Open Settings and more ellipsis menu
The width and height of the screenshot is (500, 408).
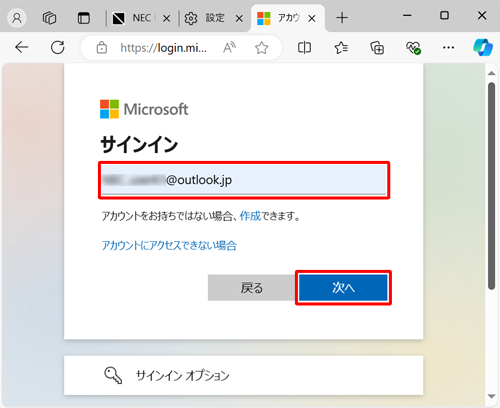pyautogui.click(x=448, y=48)
